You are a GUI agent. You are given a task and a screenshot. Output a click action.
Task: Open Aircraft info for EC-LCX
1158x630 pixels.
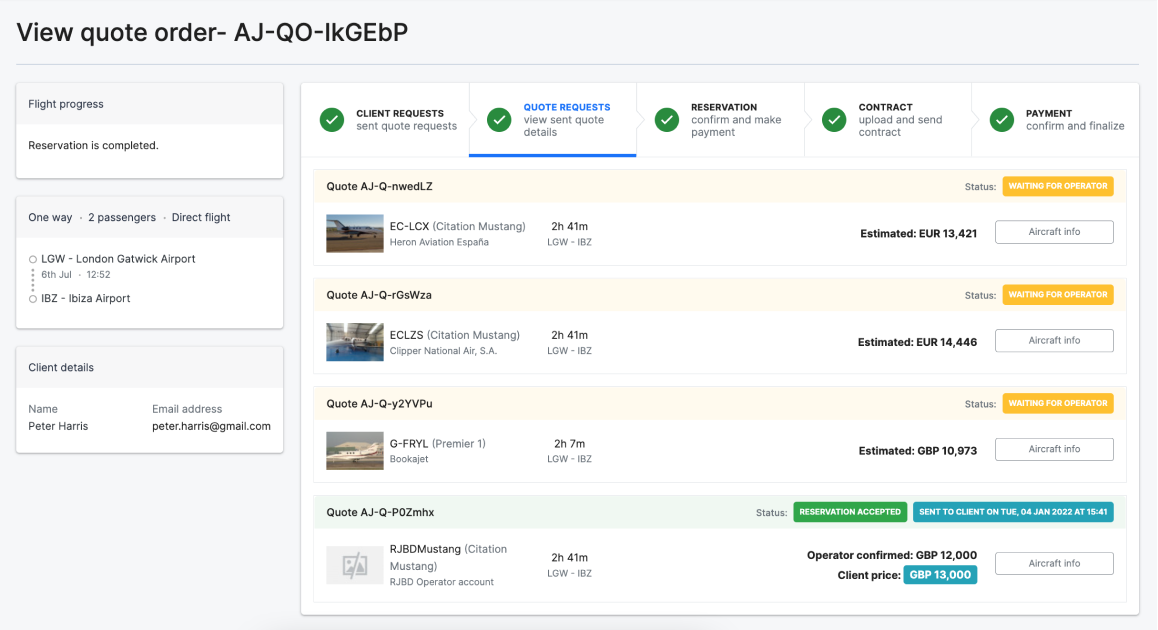[x=1054, y=232]
